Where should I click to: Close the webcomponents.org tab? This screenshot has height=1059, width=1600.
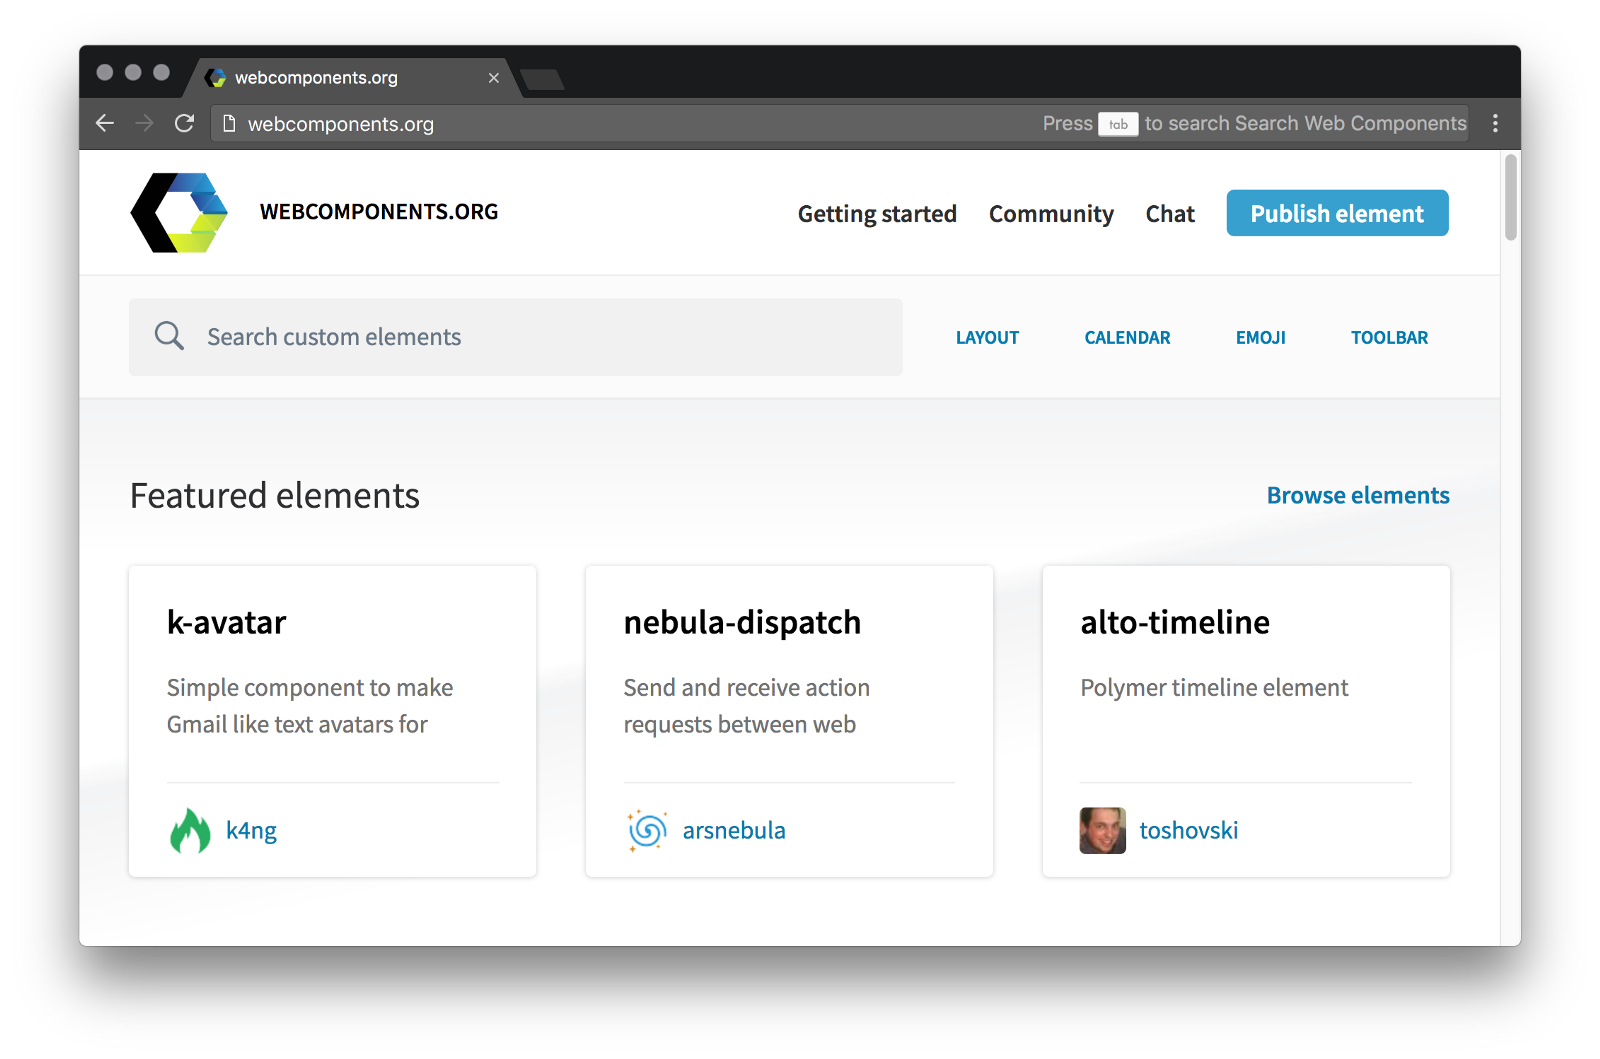pyautogui.click(x=493, y=78)
